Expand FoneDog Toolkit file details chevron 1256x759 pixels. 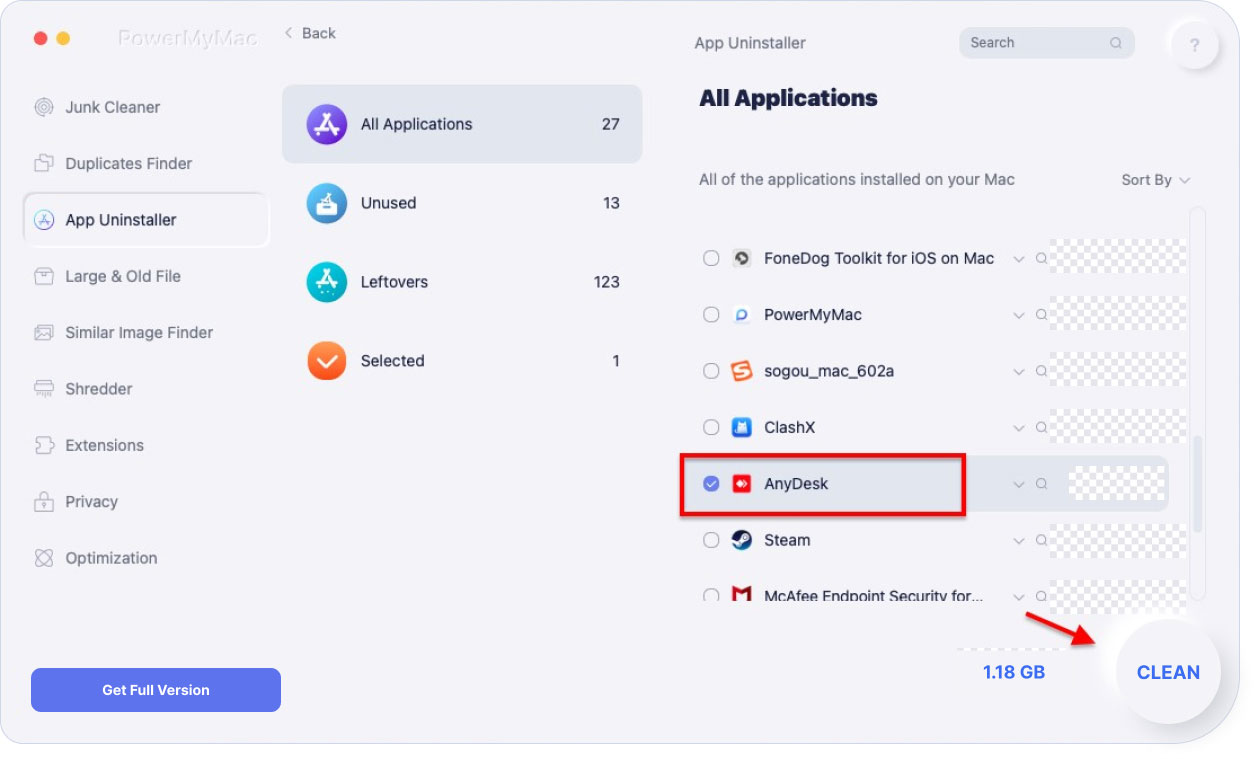pyautogui.click(x=1019, y=259)
